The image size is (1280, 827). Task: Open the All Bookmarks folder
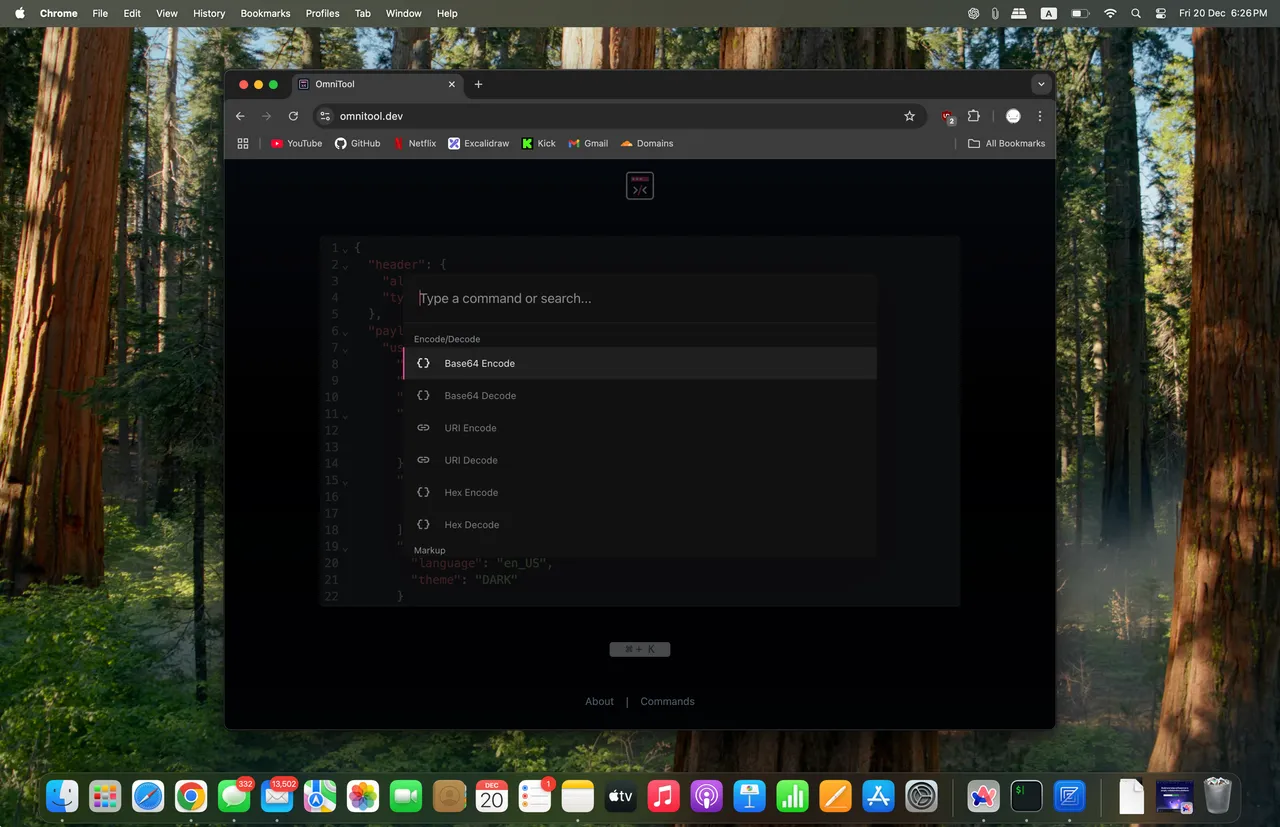click(x=1006, y=143)
